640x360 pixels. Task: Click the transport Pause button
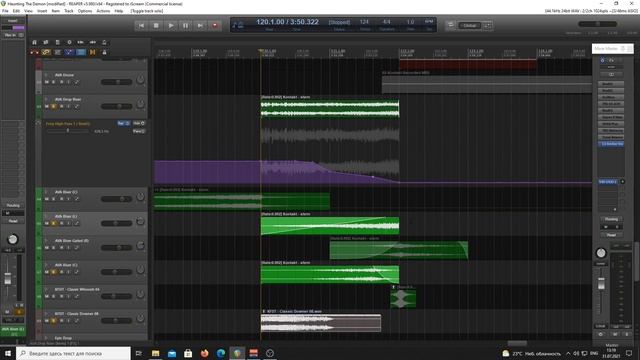185,25
